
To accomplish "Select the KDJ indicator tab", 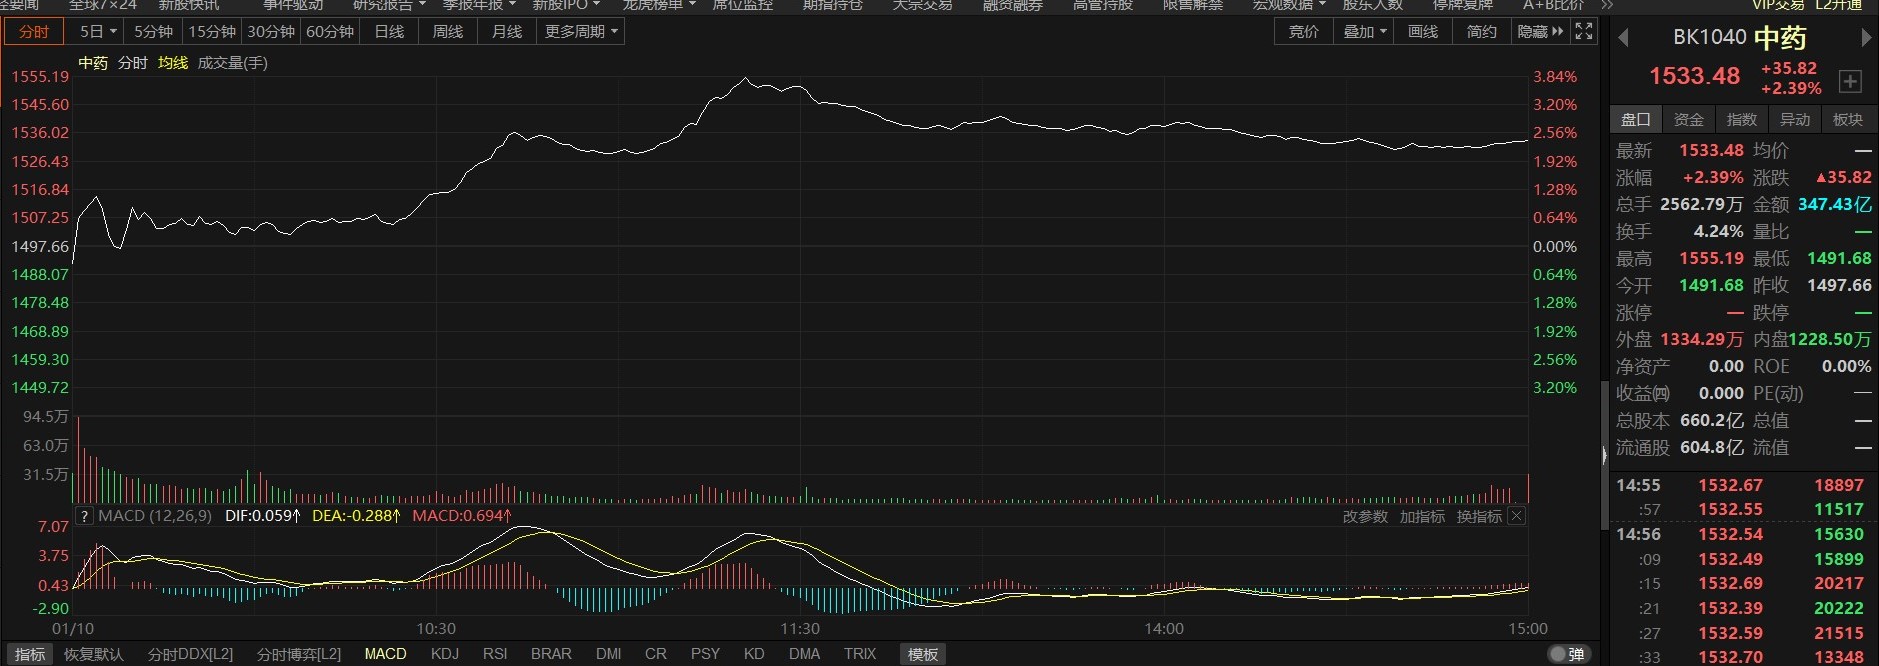I will pyautogui.click(x=445, y=654).
